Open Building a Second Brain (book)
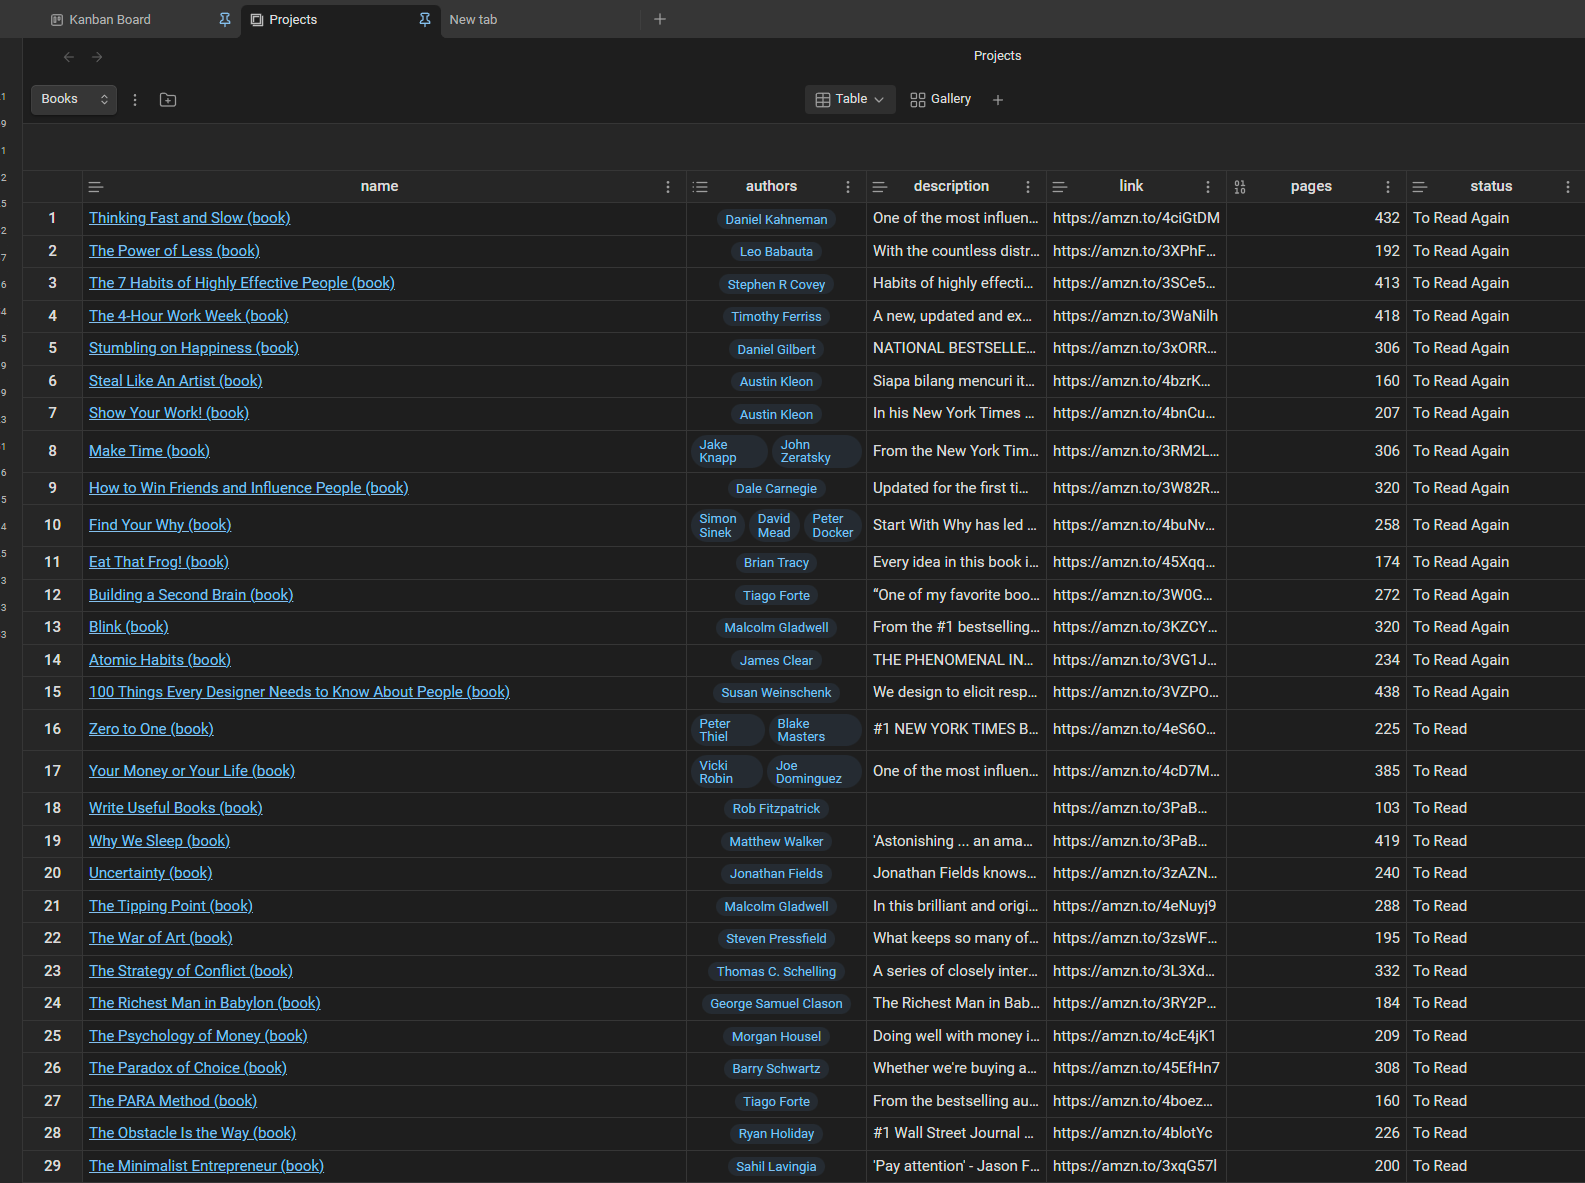This screenshot has height=1183, width=1585. click(x=191, y=595)
